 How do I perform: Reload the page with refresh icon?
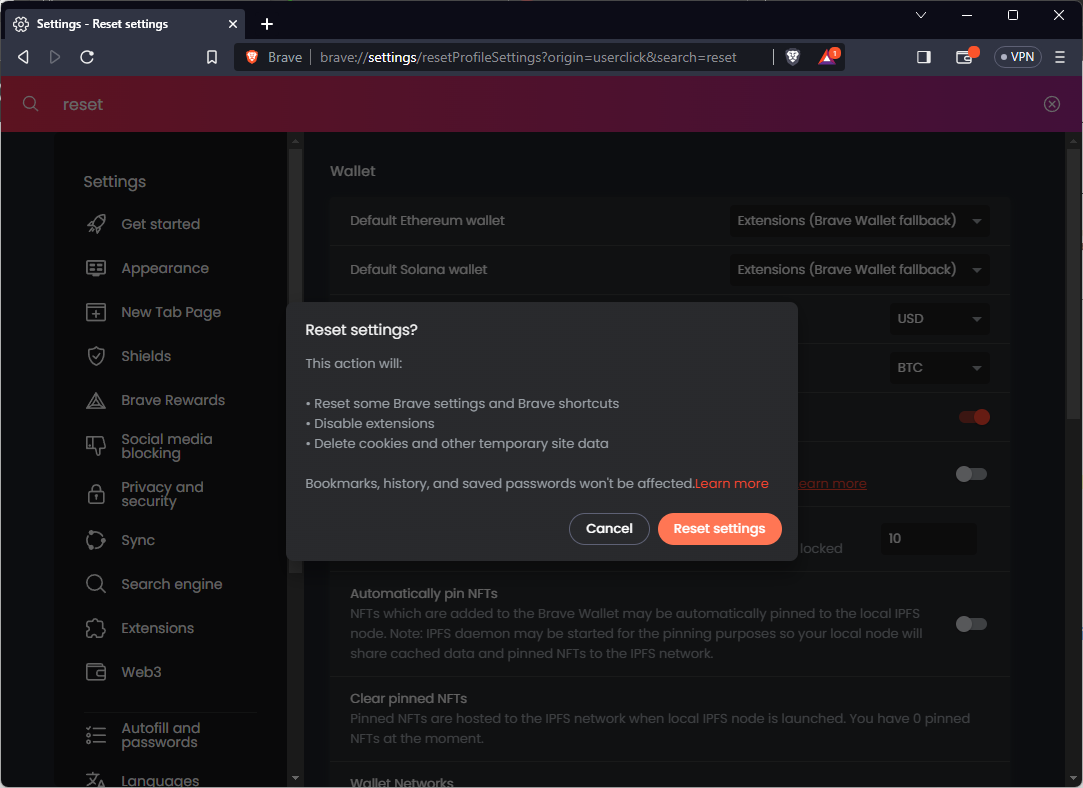click(x=87, y=57)
